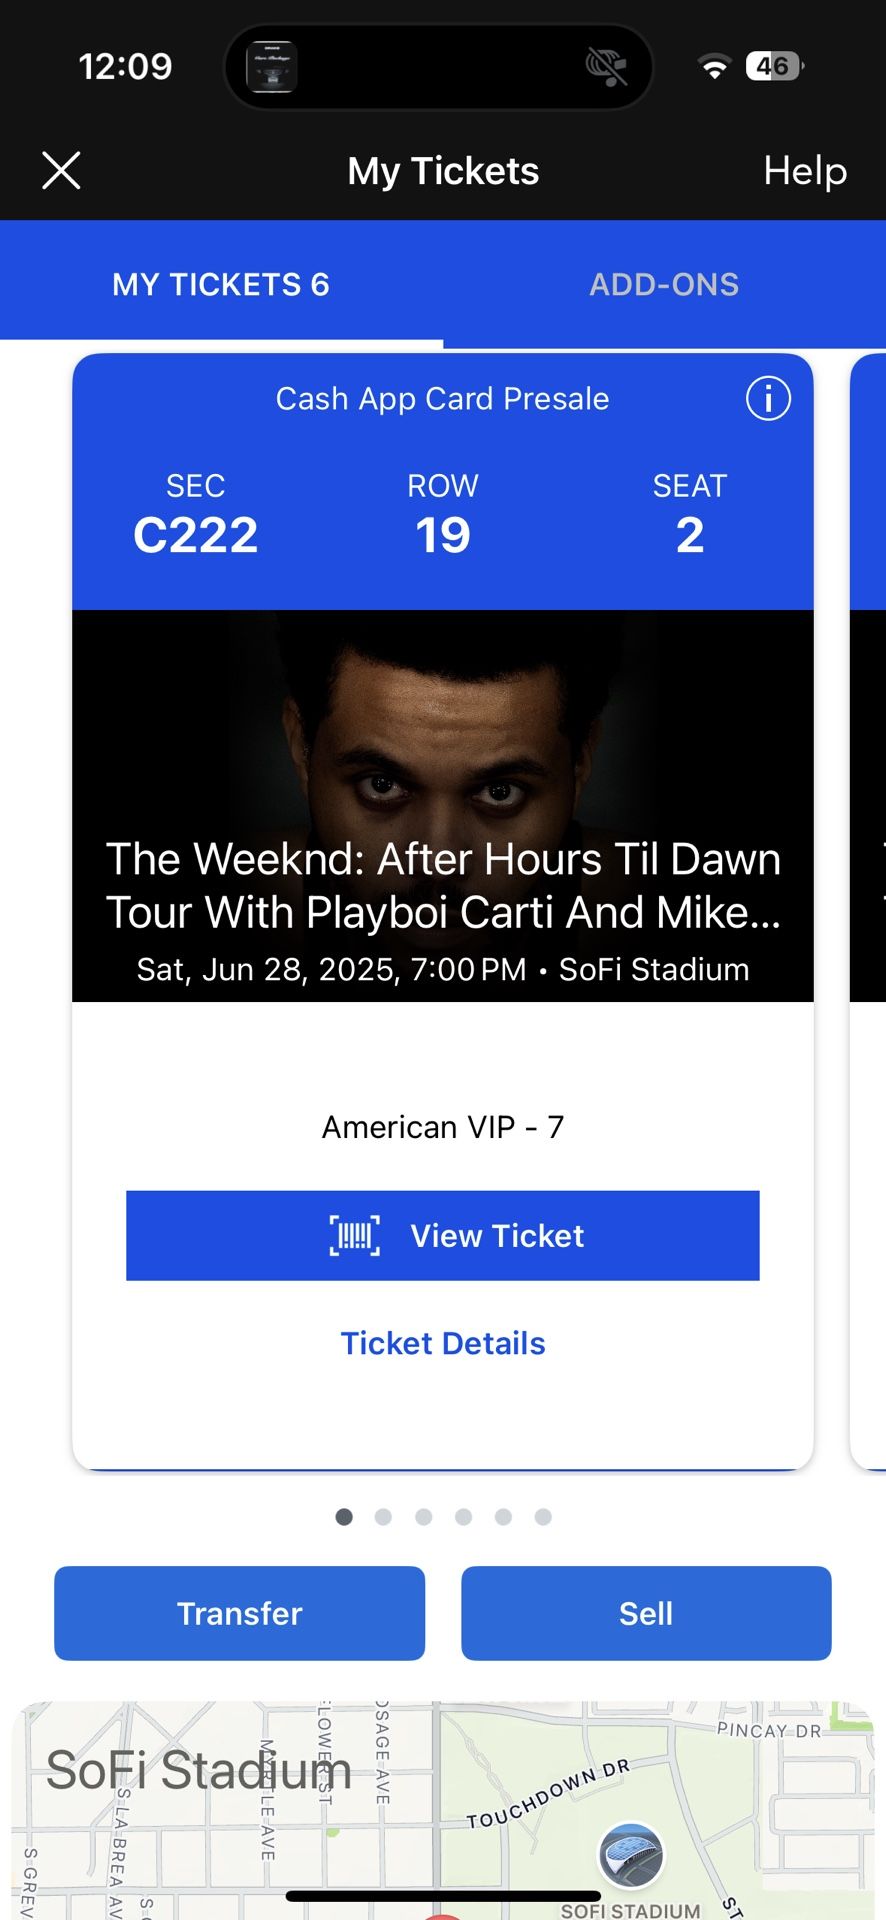Tap the muted bell icon

click(606, 67)
